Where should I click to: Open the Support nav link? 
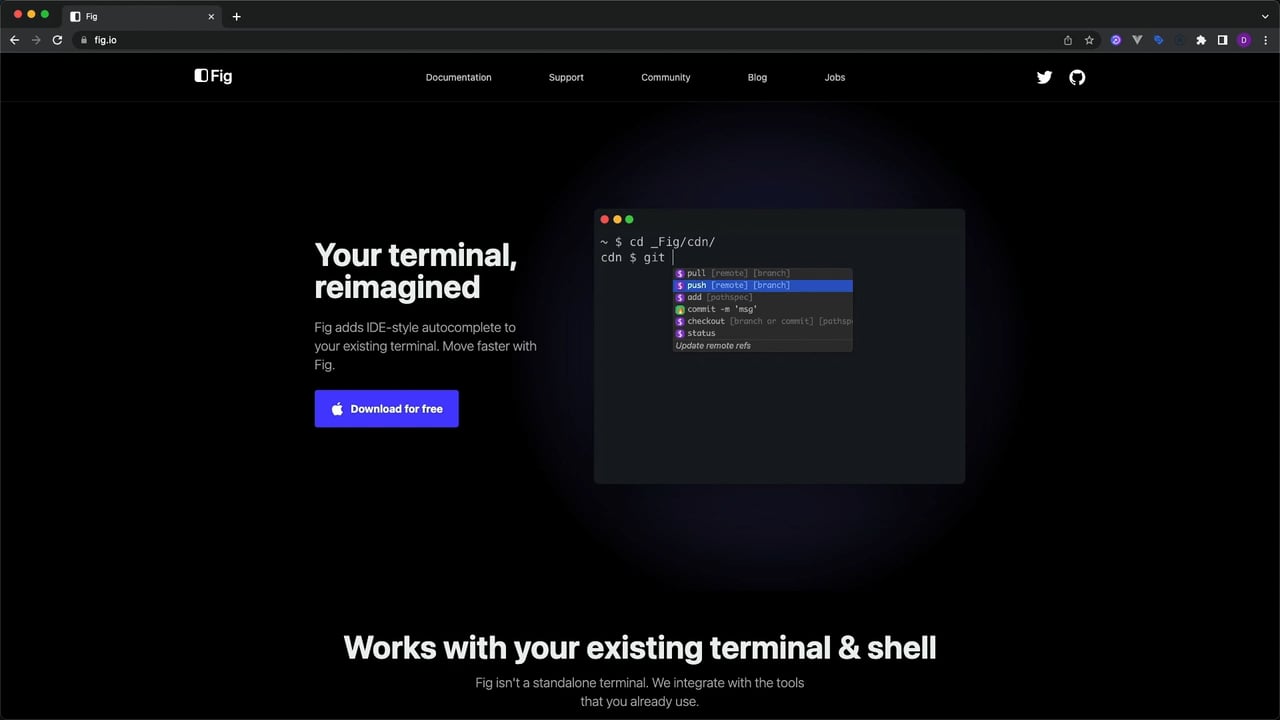pyautogui.click(x=566, y=77)
